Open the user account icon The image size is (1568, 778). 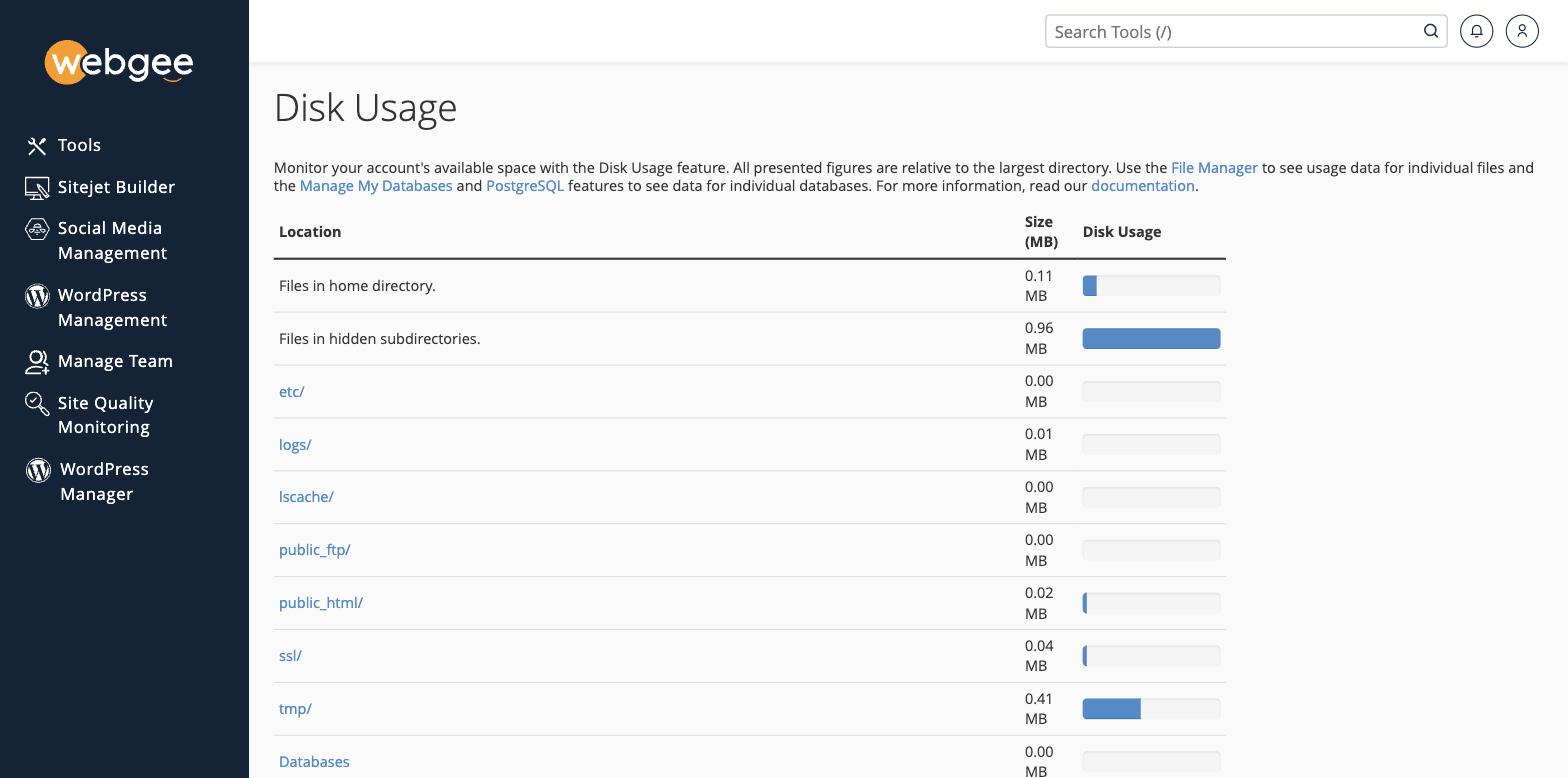1522,31
